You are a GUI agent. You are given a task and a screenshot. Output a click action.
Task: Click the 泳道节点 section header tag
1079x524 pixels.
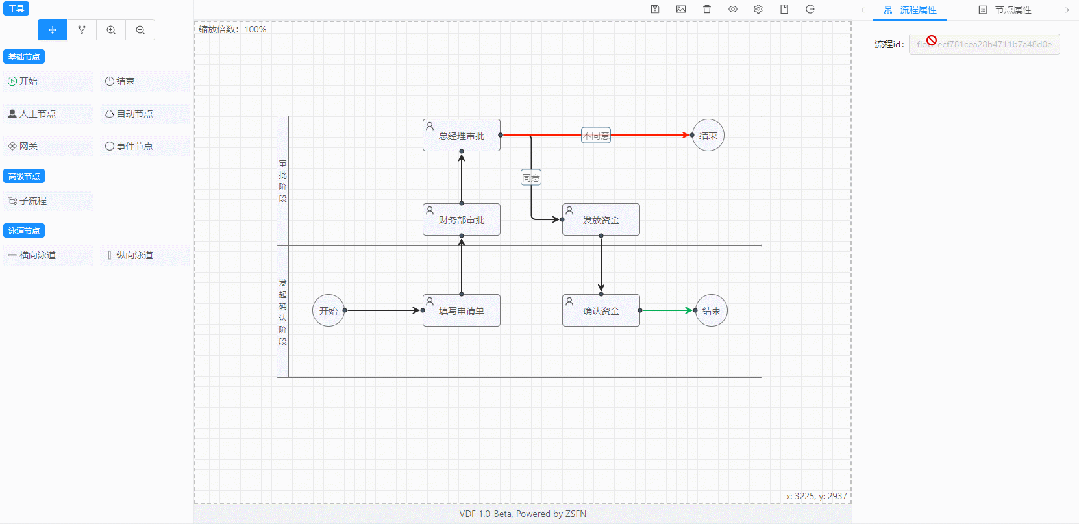pyautogui.click(x=25, y=230)
